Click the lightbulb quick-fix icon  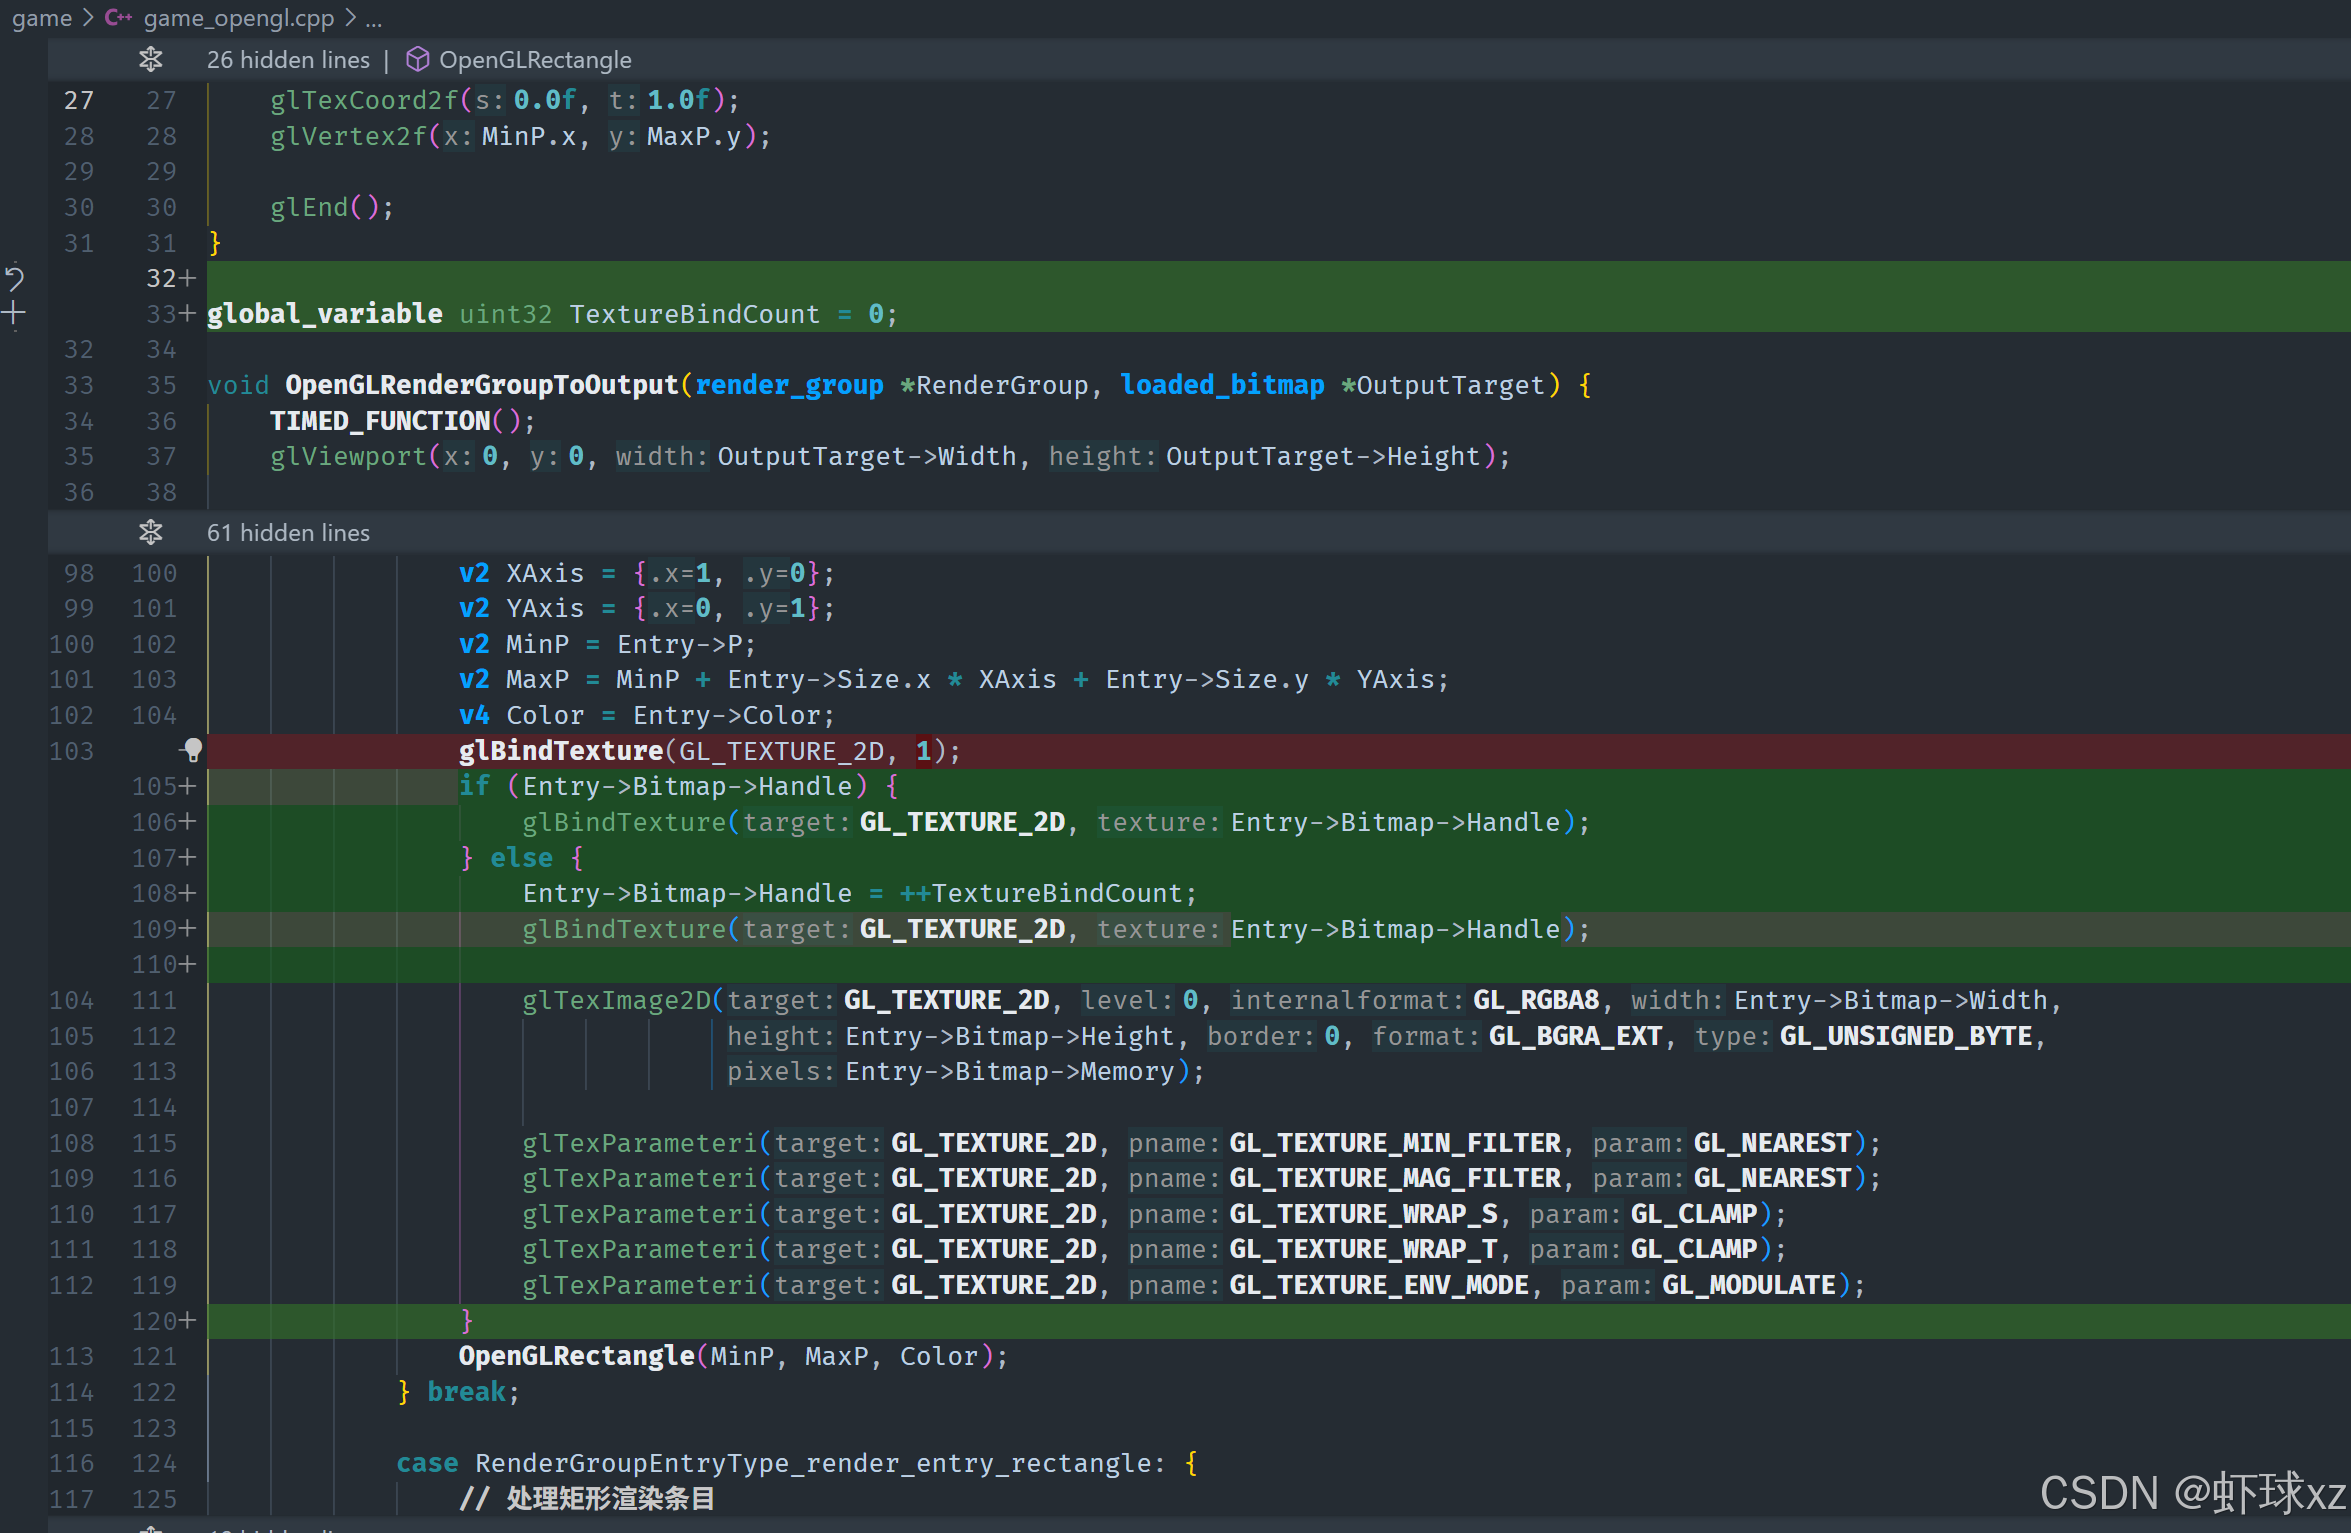tap(192, 750)
